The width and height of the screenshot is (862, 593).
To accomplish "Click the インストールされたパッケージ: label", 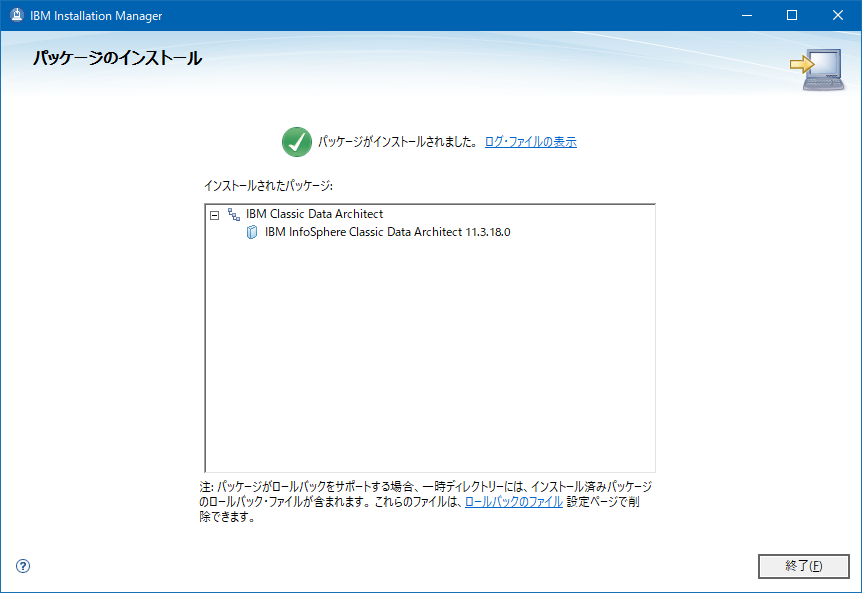I will coord(268,186).
